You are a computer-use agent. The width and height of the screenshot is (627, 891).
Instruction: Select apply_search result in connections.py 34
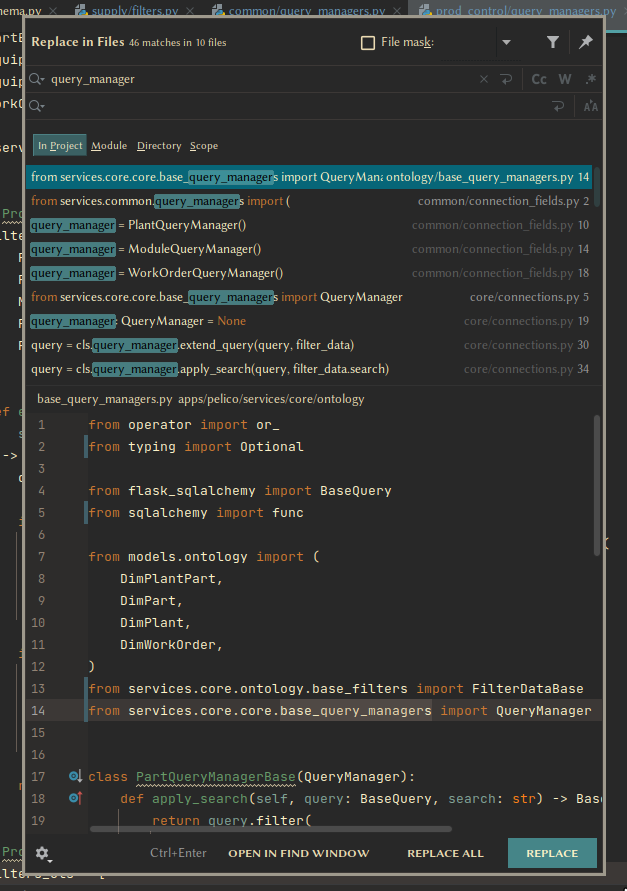tap(309, 369)
